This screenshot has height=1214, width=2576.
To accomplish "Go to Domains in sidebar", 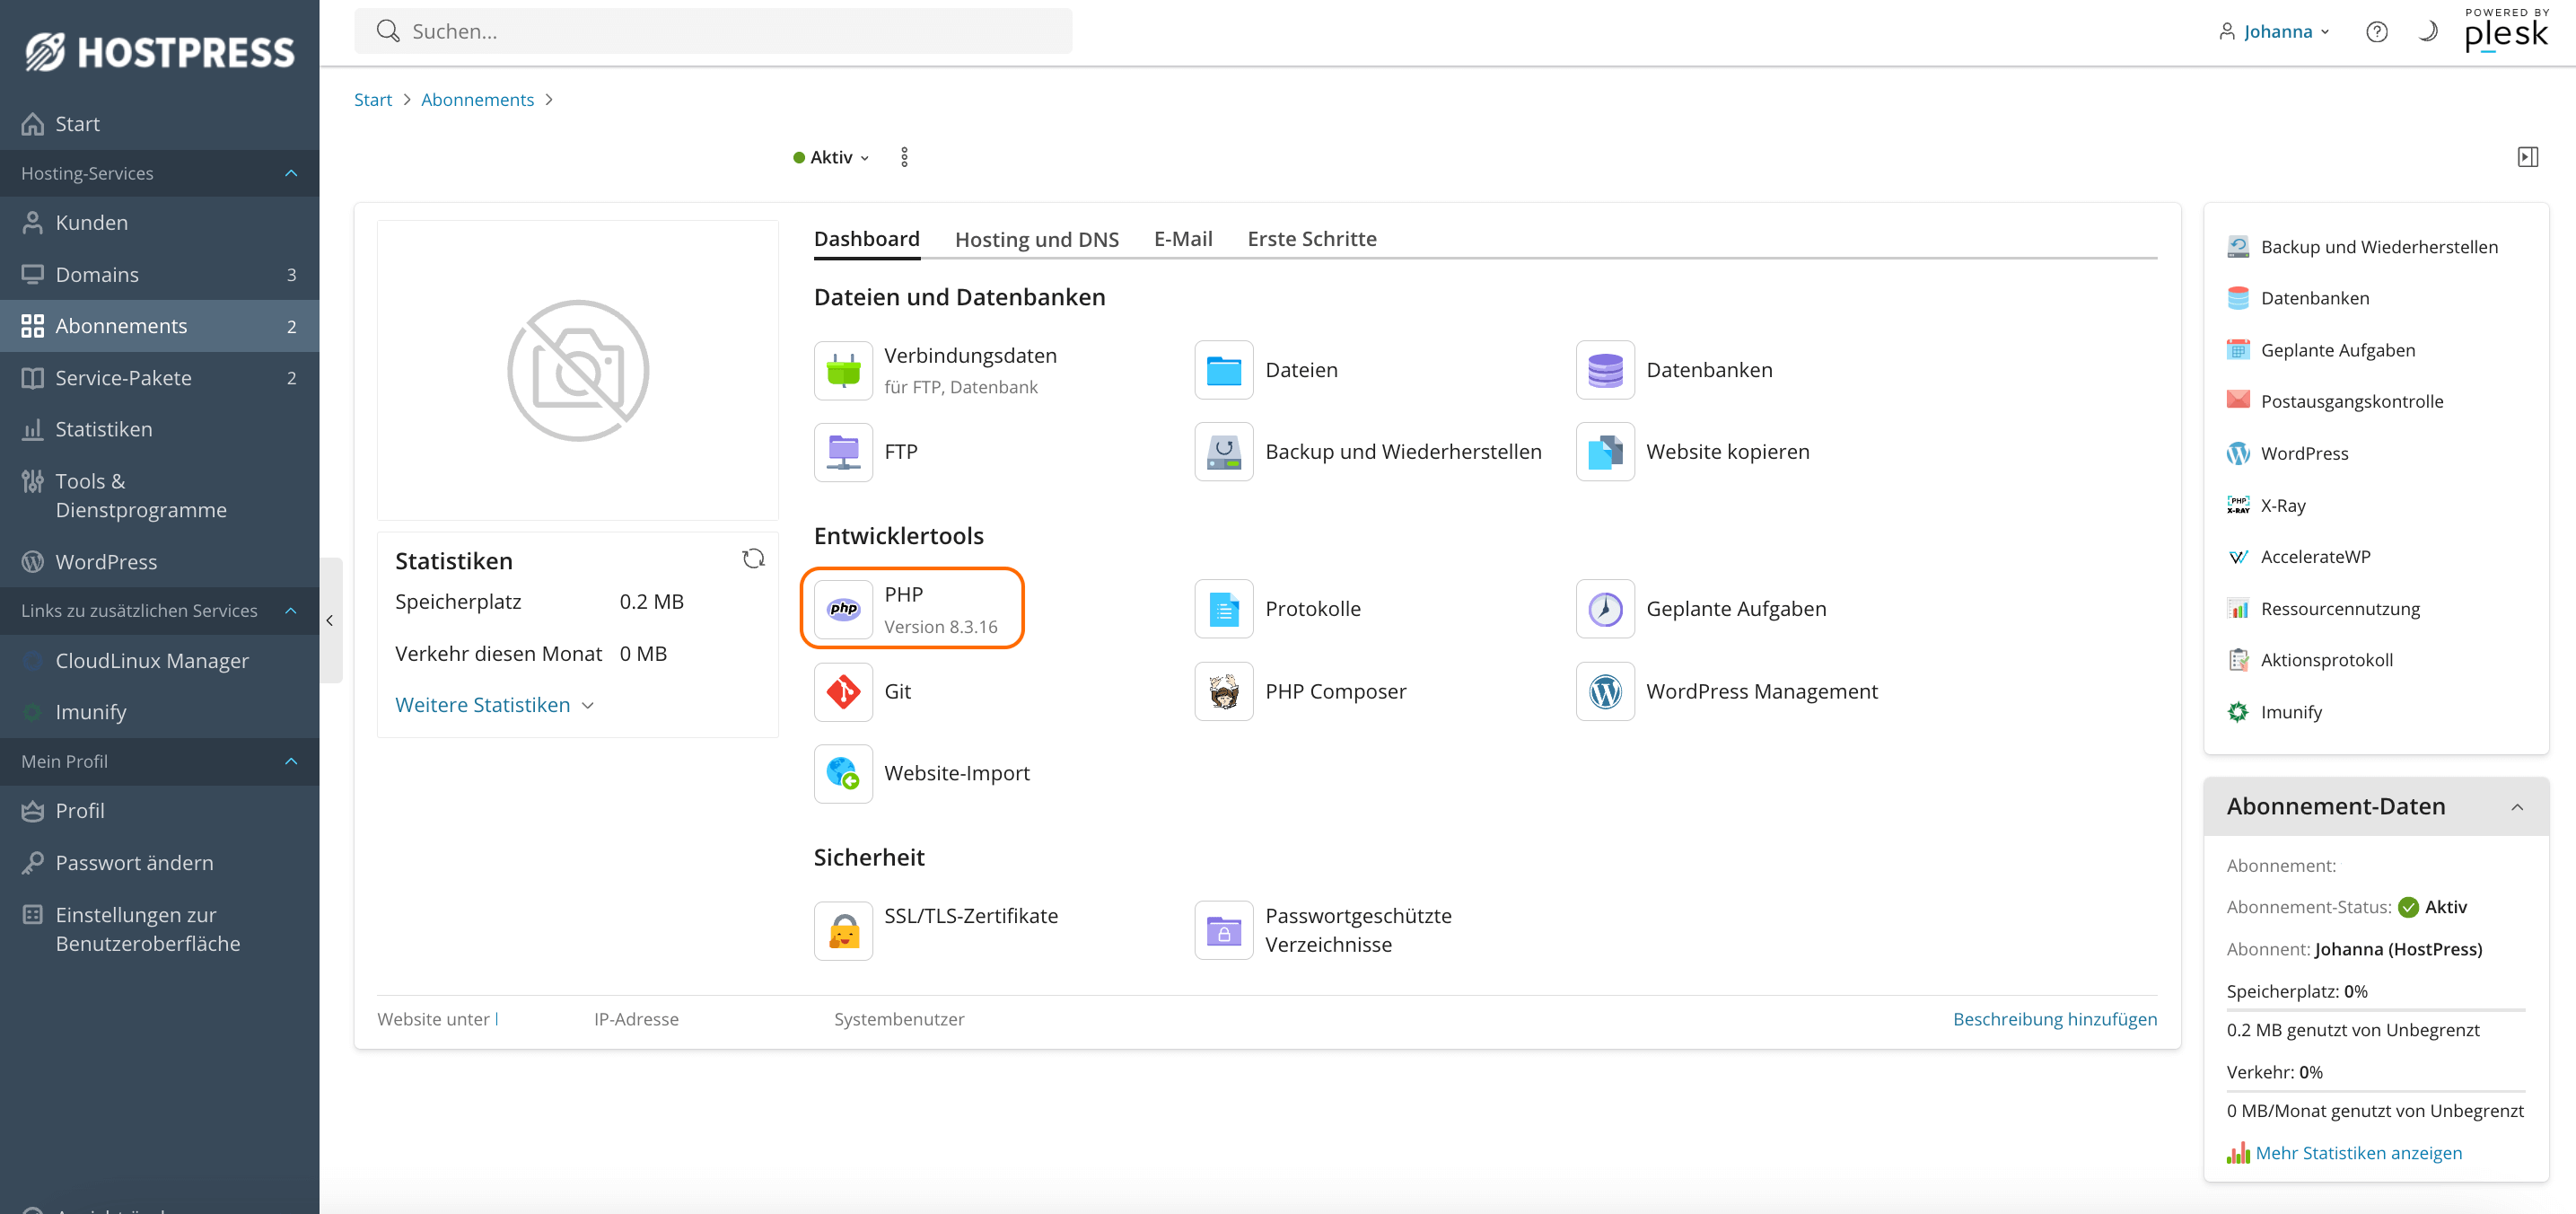I will click(x=160, y=275).
